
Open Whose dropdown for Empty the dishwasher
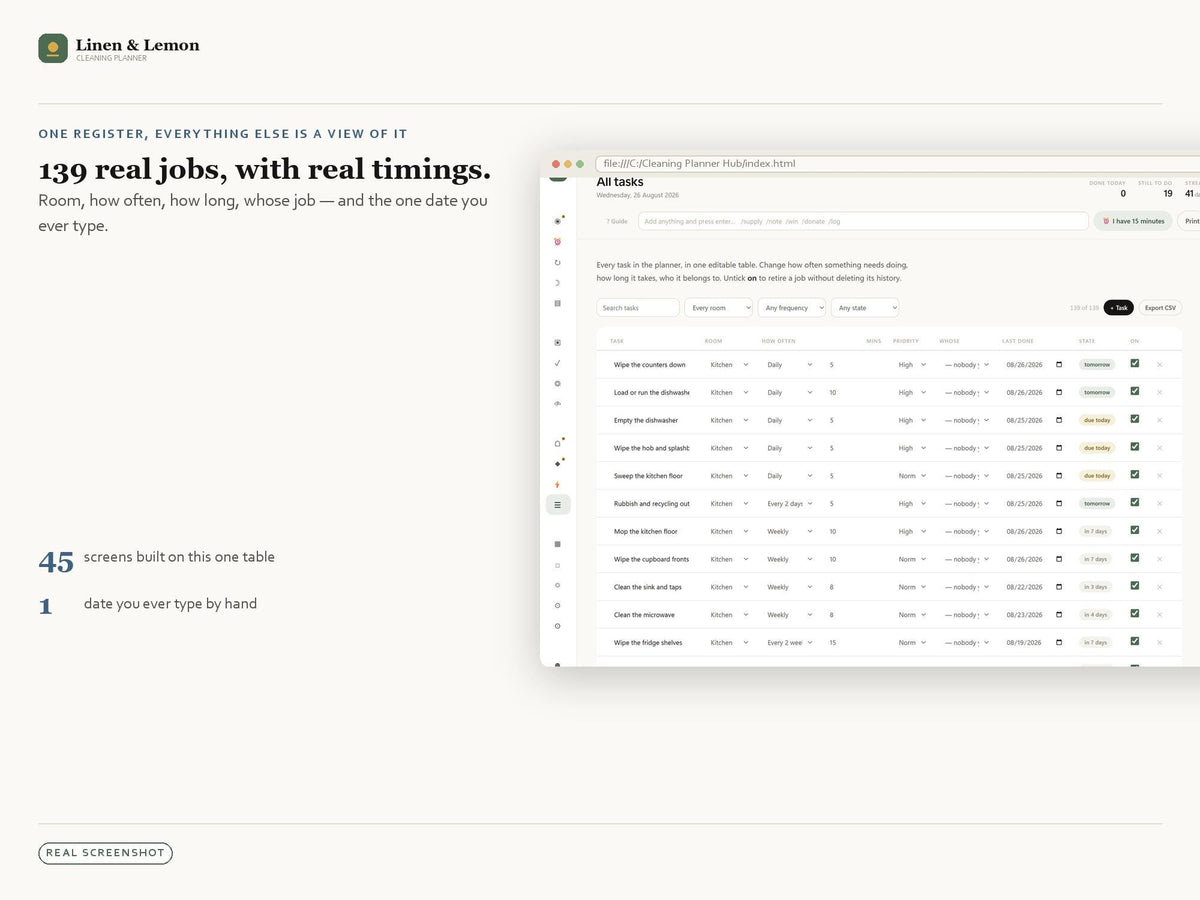coord(967,420)
